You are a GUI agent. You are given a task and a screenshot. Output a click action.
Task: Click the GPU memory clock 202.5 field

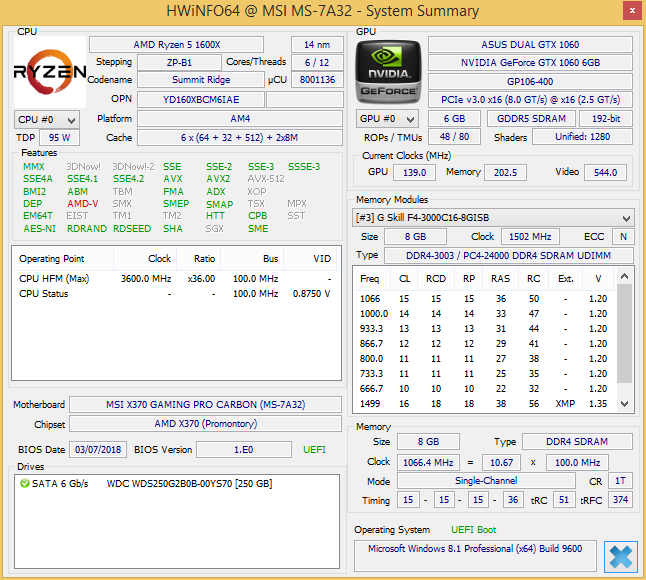505,172
